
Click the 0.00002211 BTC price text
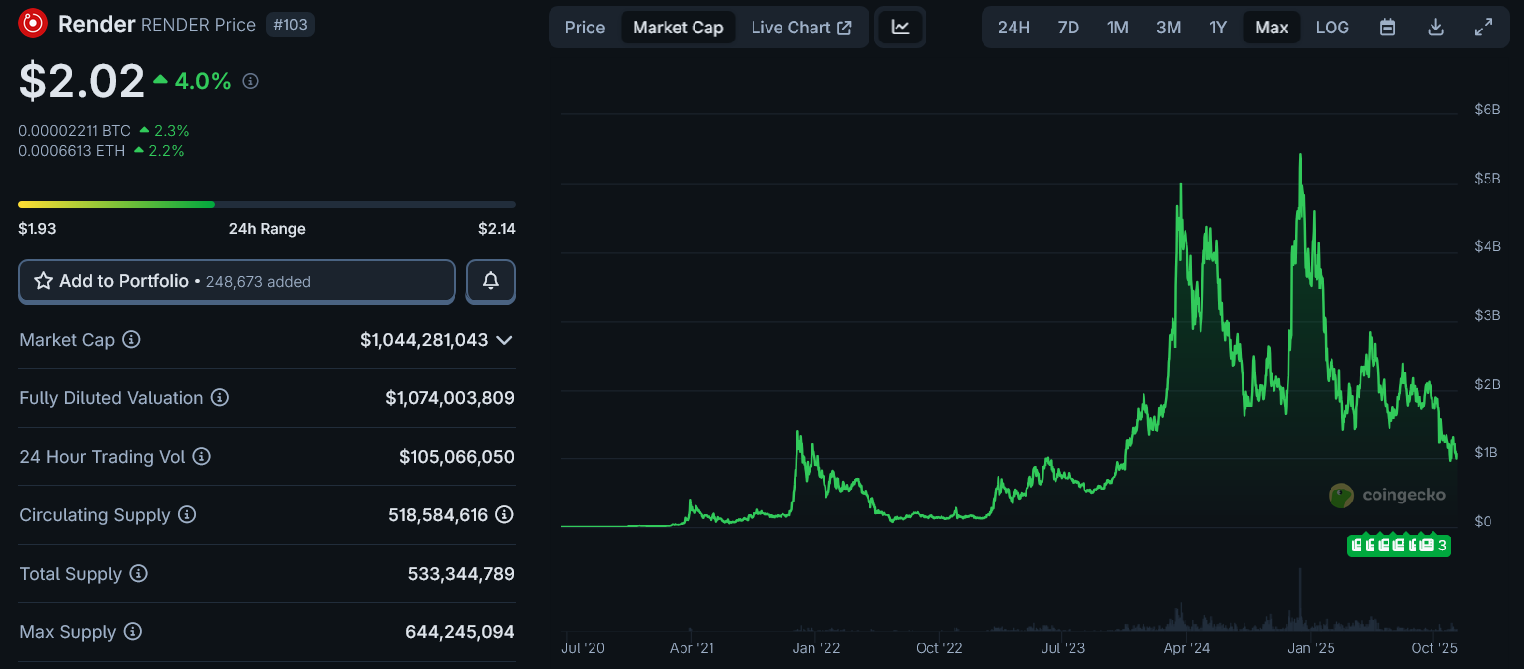click(x=75, y=131)
